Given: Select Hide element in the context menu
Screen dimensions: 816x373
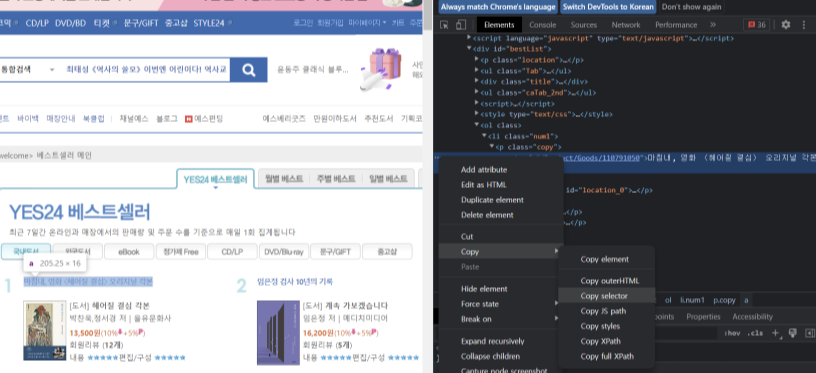Looking at the screenshot, I should pyautogui.click(x=501, y=289).
